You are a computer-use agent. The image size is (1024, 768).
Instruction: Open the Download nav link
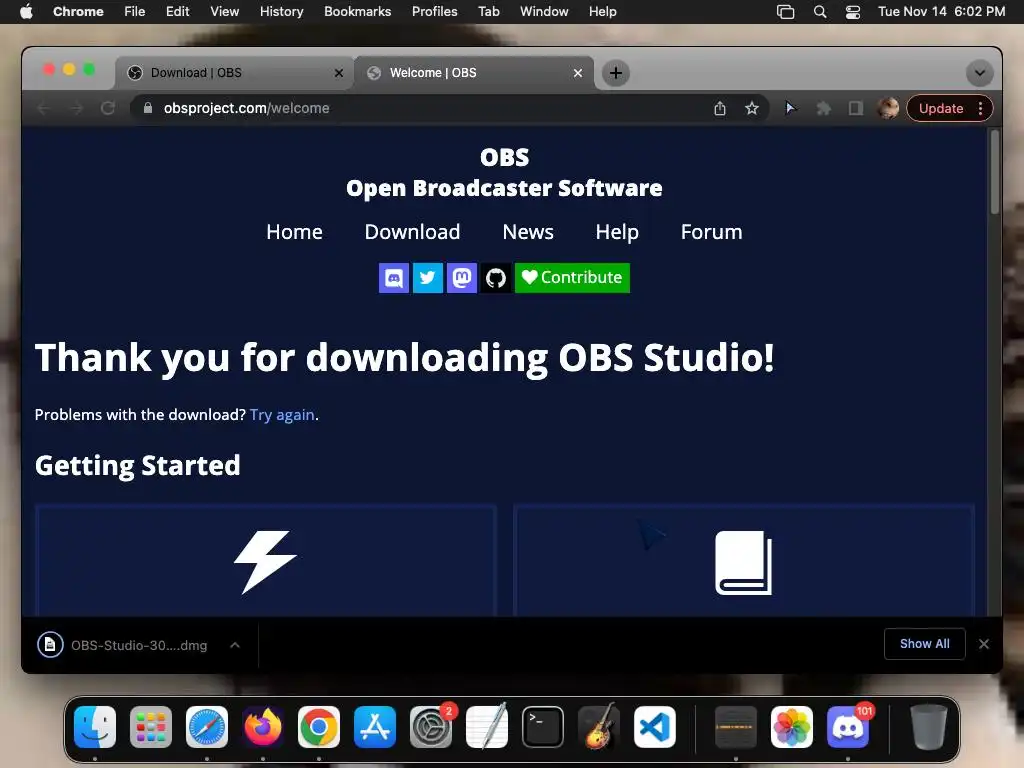click(412, 232)
